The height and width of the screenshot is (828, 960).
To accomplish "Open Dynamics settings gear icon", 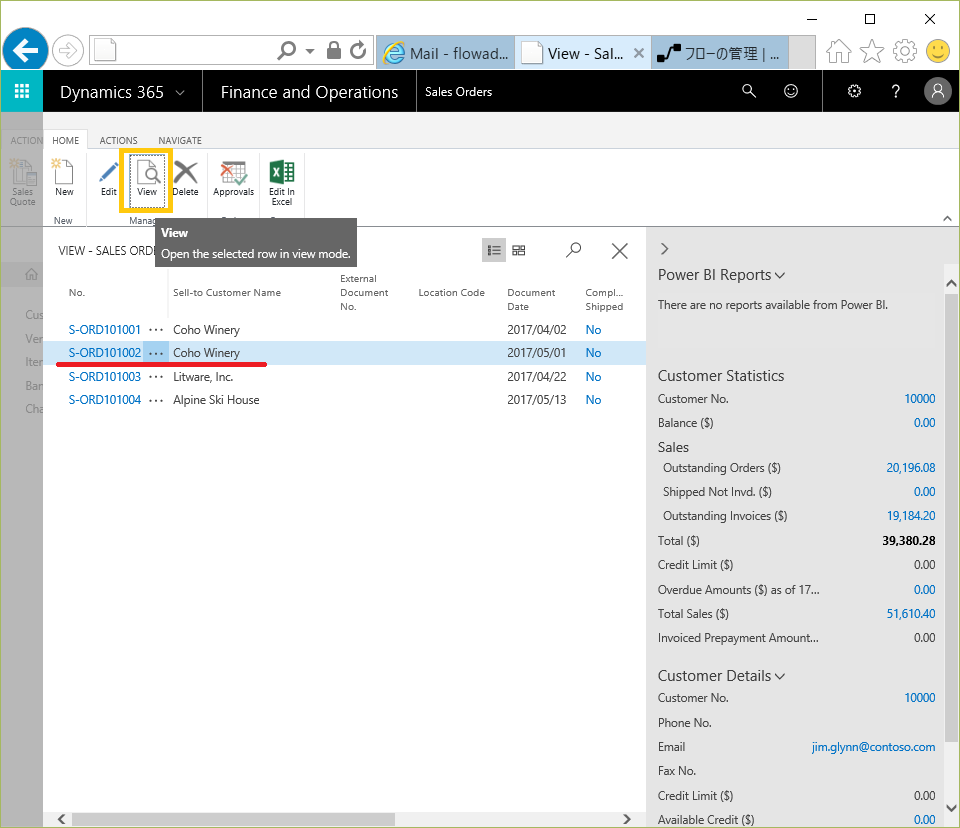I will pyautogui.click(x=854, y=91).
